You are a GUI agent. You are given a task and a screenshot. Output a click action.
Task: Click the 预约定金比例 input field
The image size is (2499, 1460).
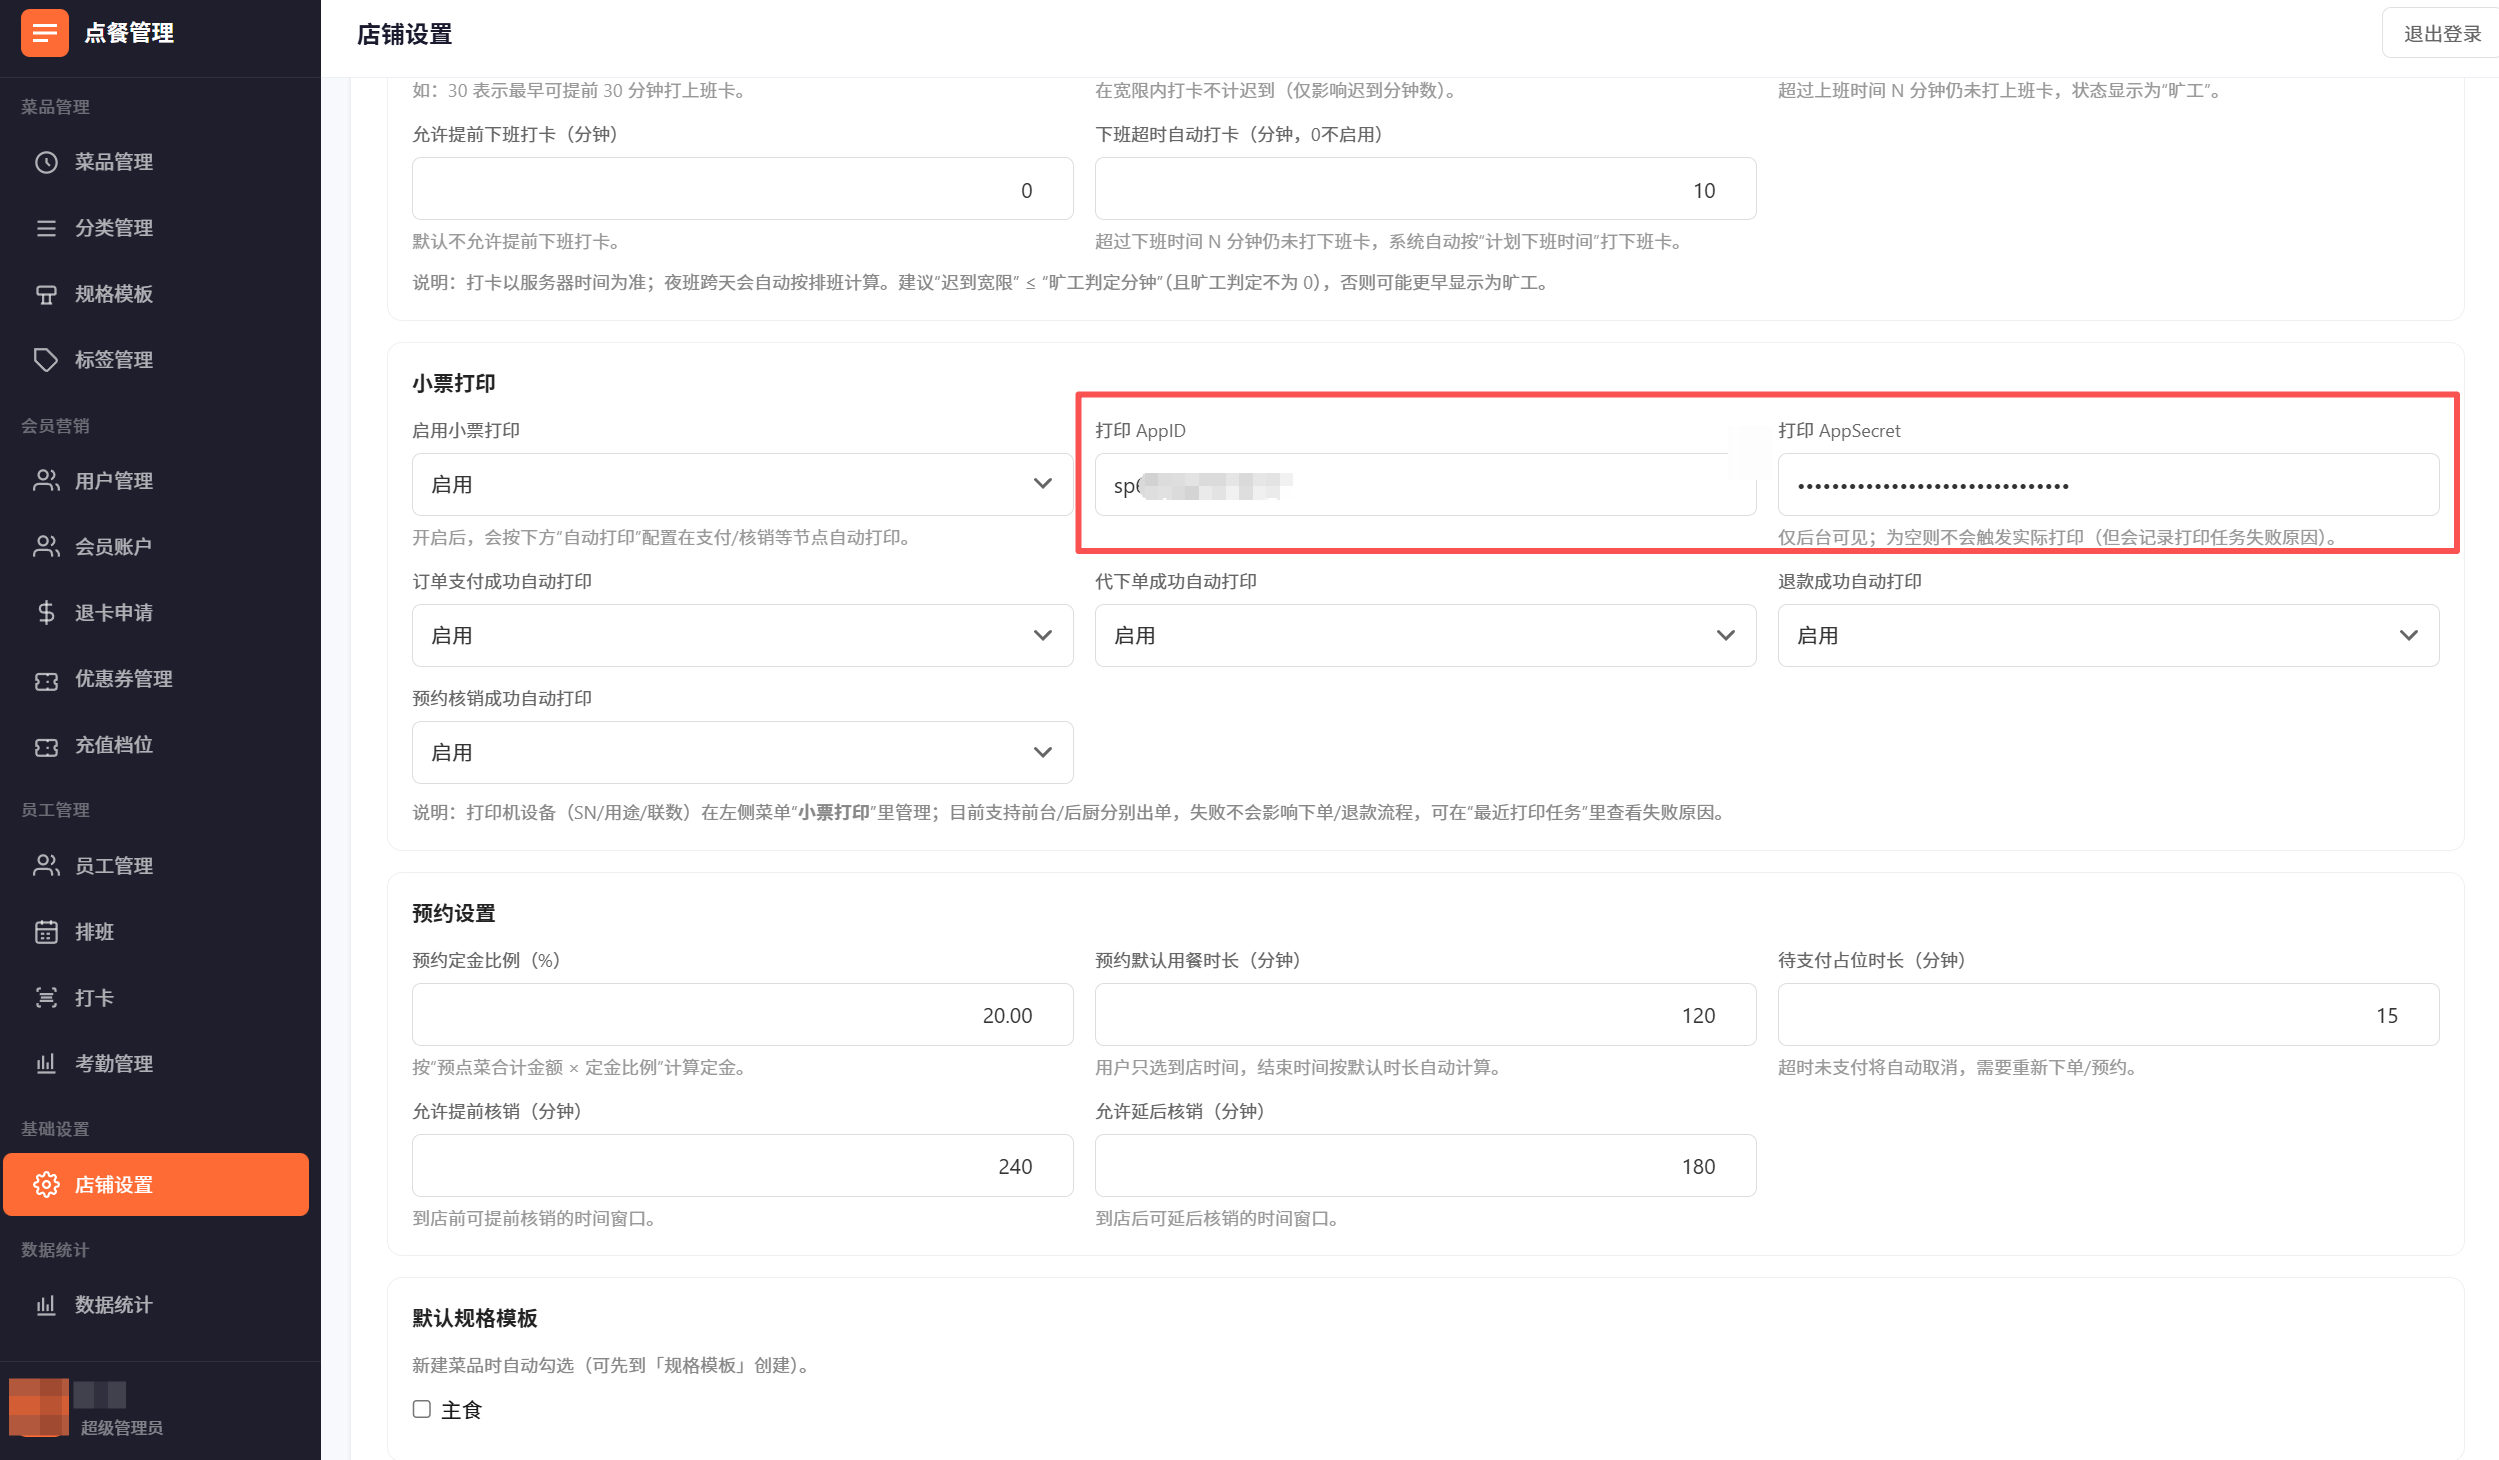click(x=742, y=1015)
